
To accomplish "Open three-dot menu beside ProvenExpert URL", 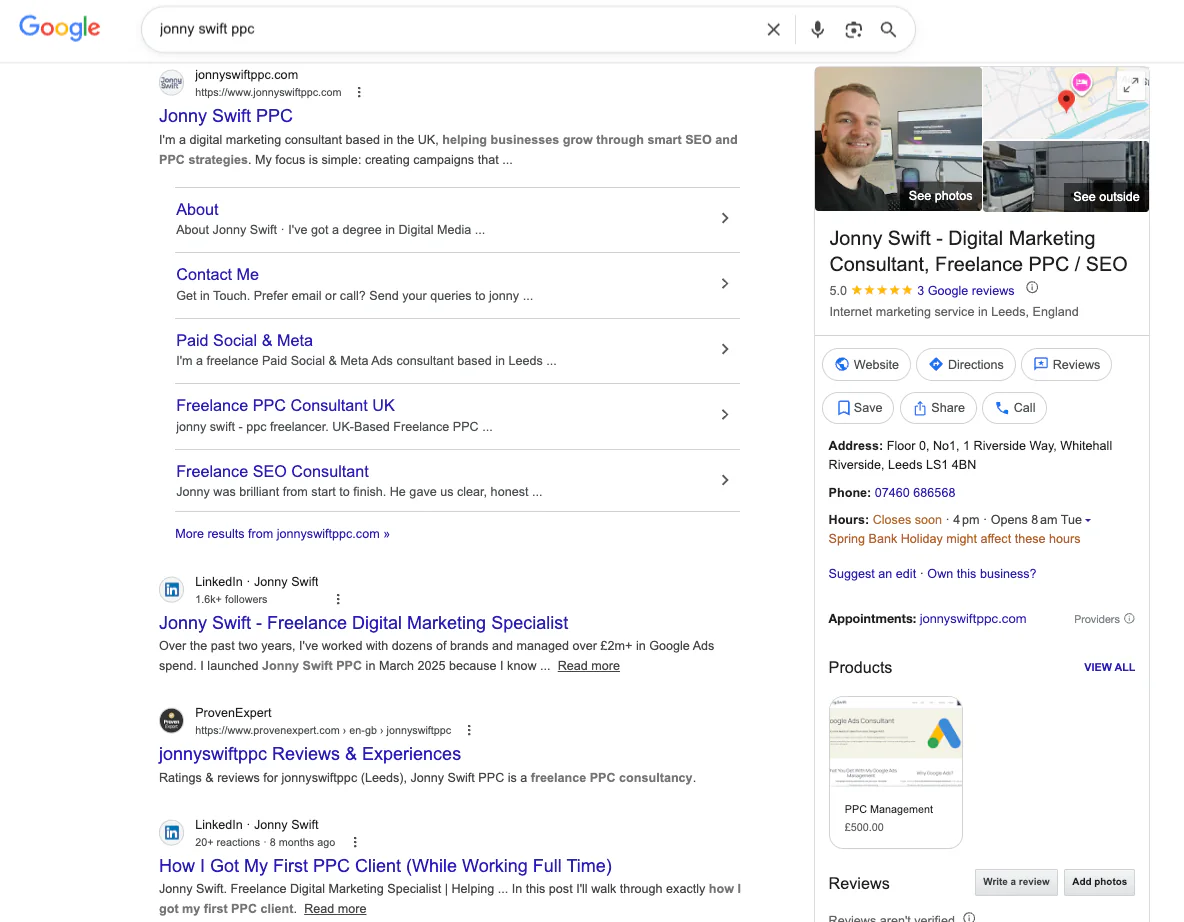I will point(469,730).
